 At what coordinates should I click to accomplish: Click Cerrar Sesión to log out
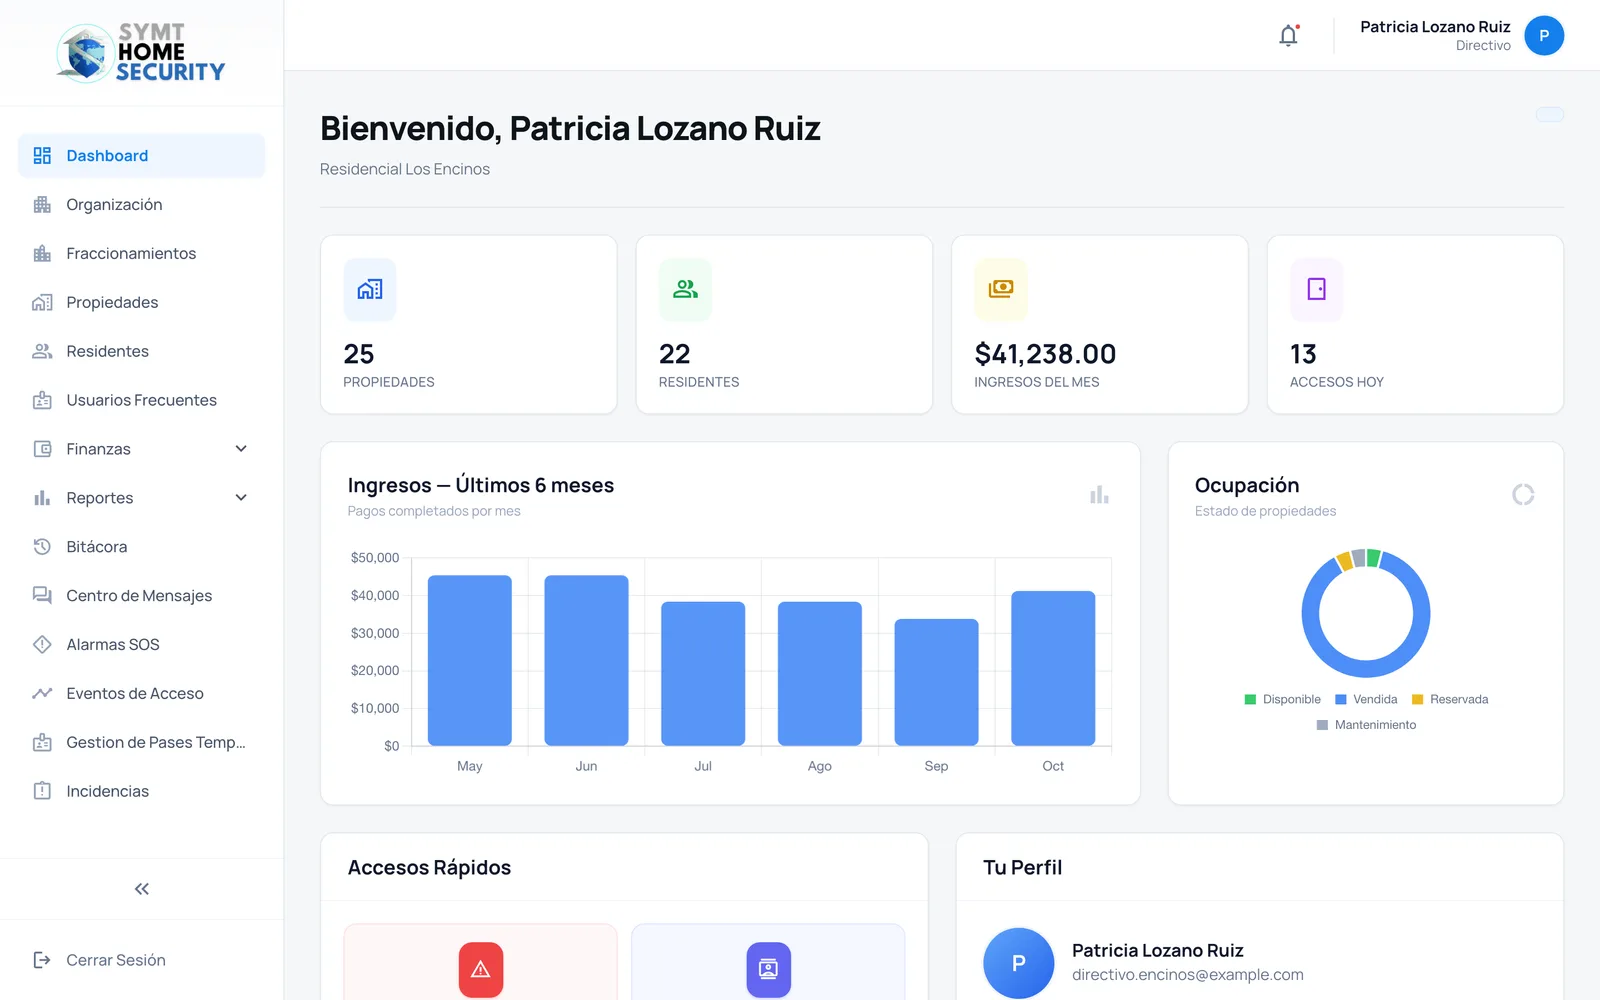[100, 960]
